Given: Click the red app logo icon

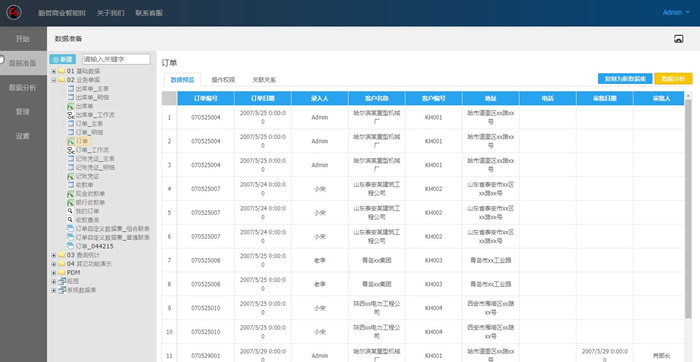Looking at the screenshot, I should pyautogui.click(x=14, y=12).
